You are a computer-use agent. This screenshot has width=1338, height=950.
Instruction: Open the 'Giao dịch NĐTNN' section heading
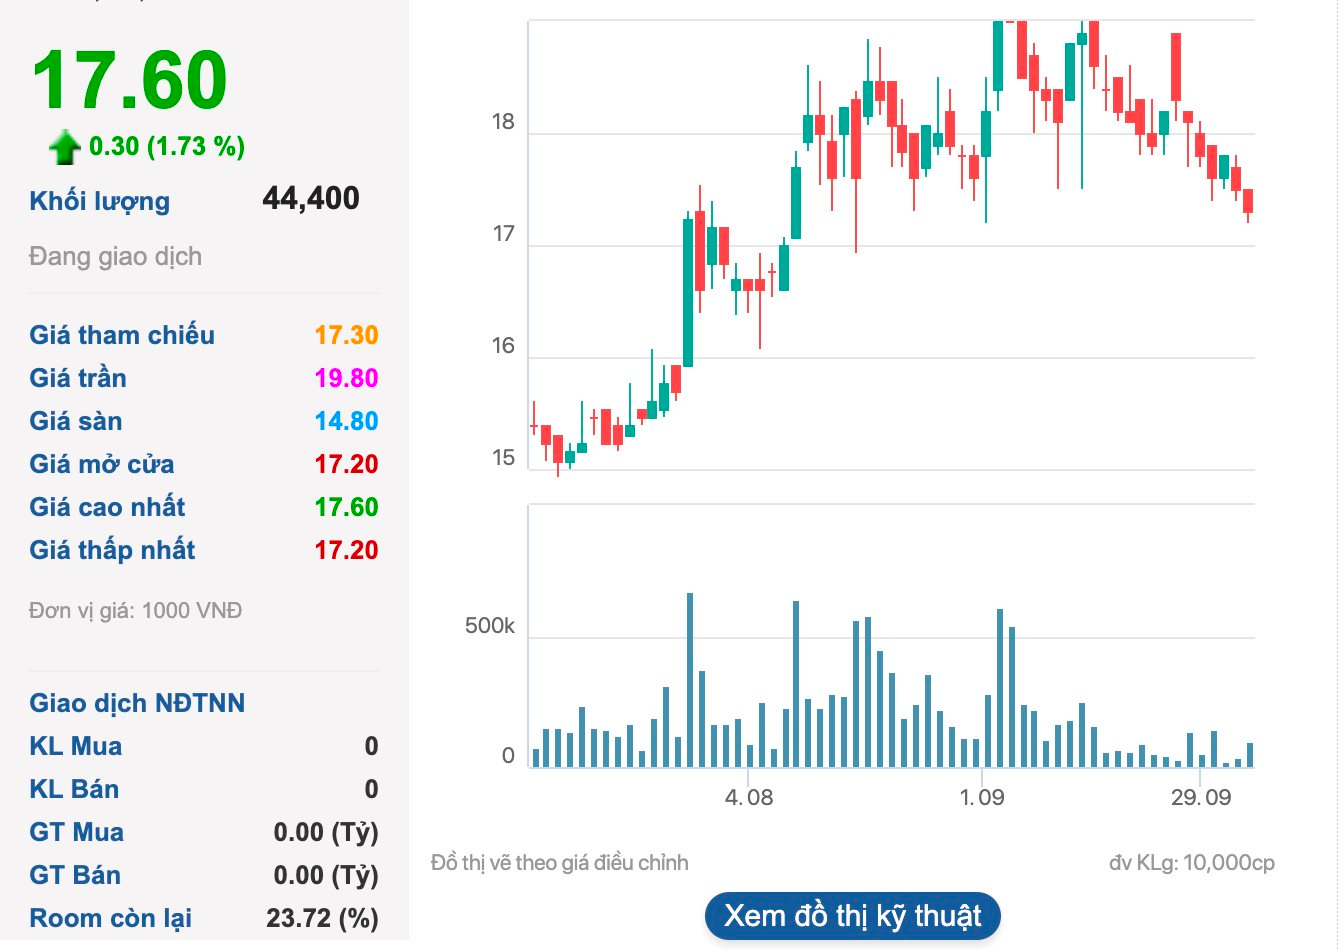point(137,703)
